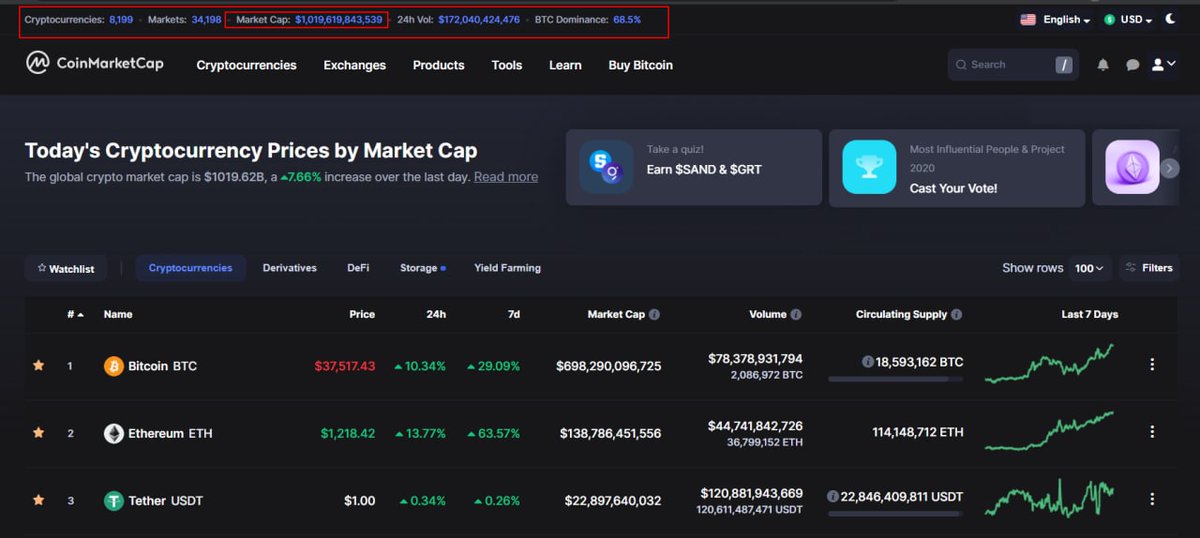The image size is (1200, 538).
Task: Open the Products menu
Action: point(438,65)
